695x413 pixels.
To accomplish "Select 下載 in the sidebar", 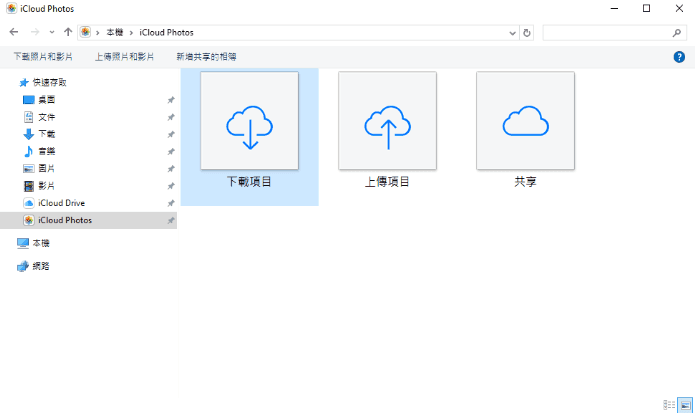I will pos(47,134).
